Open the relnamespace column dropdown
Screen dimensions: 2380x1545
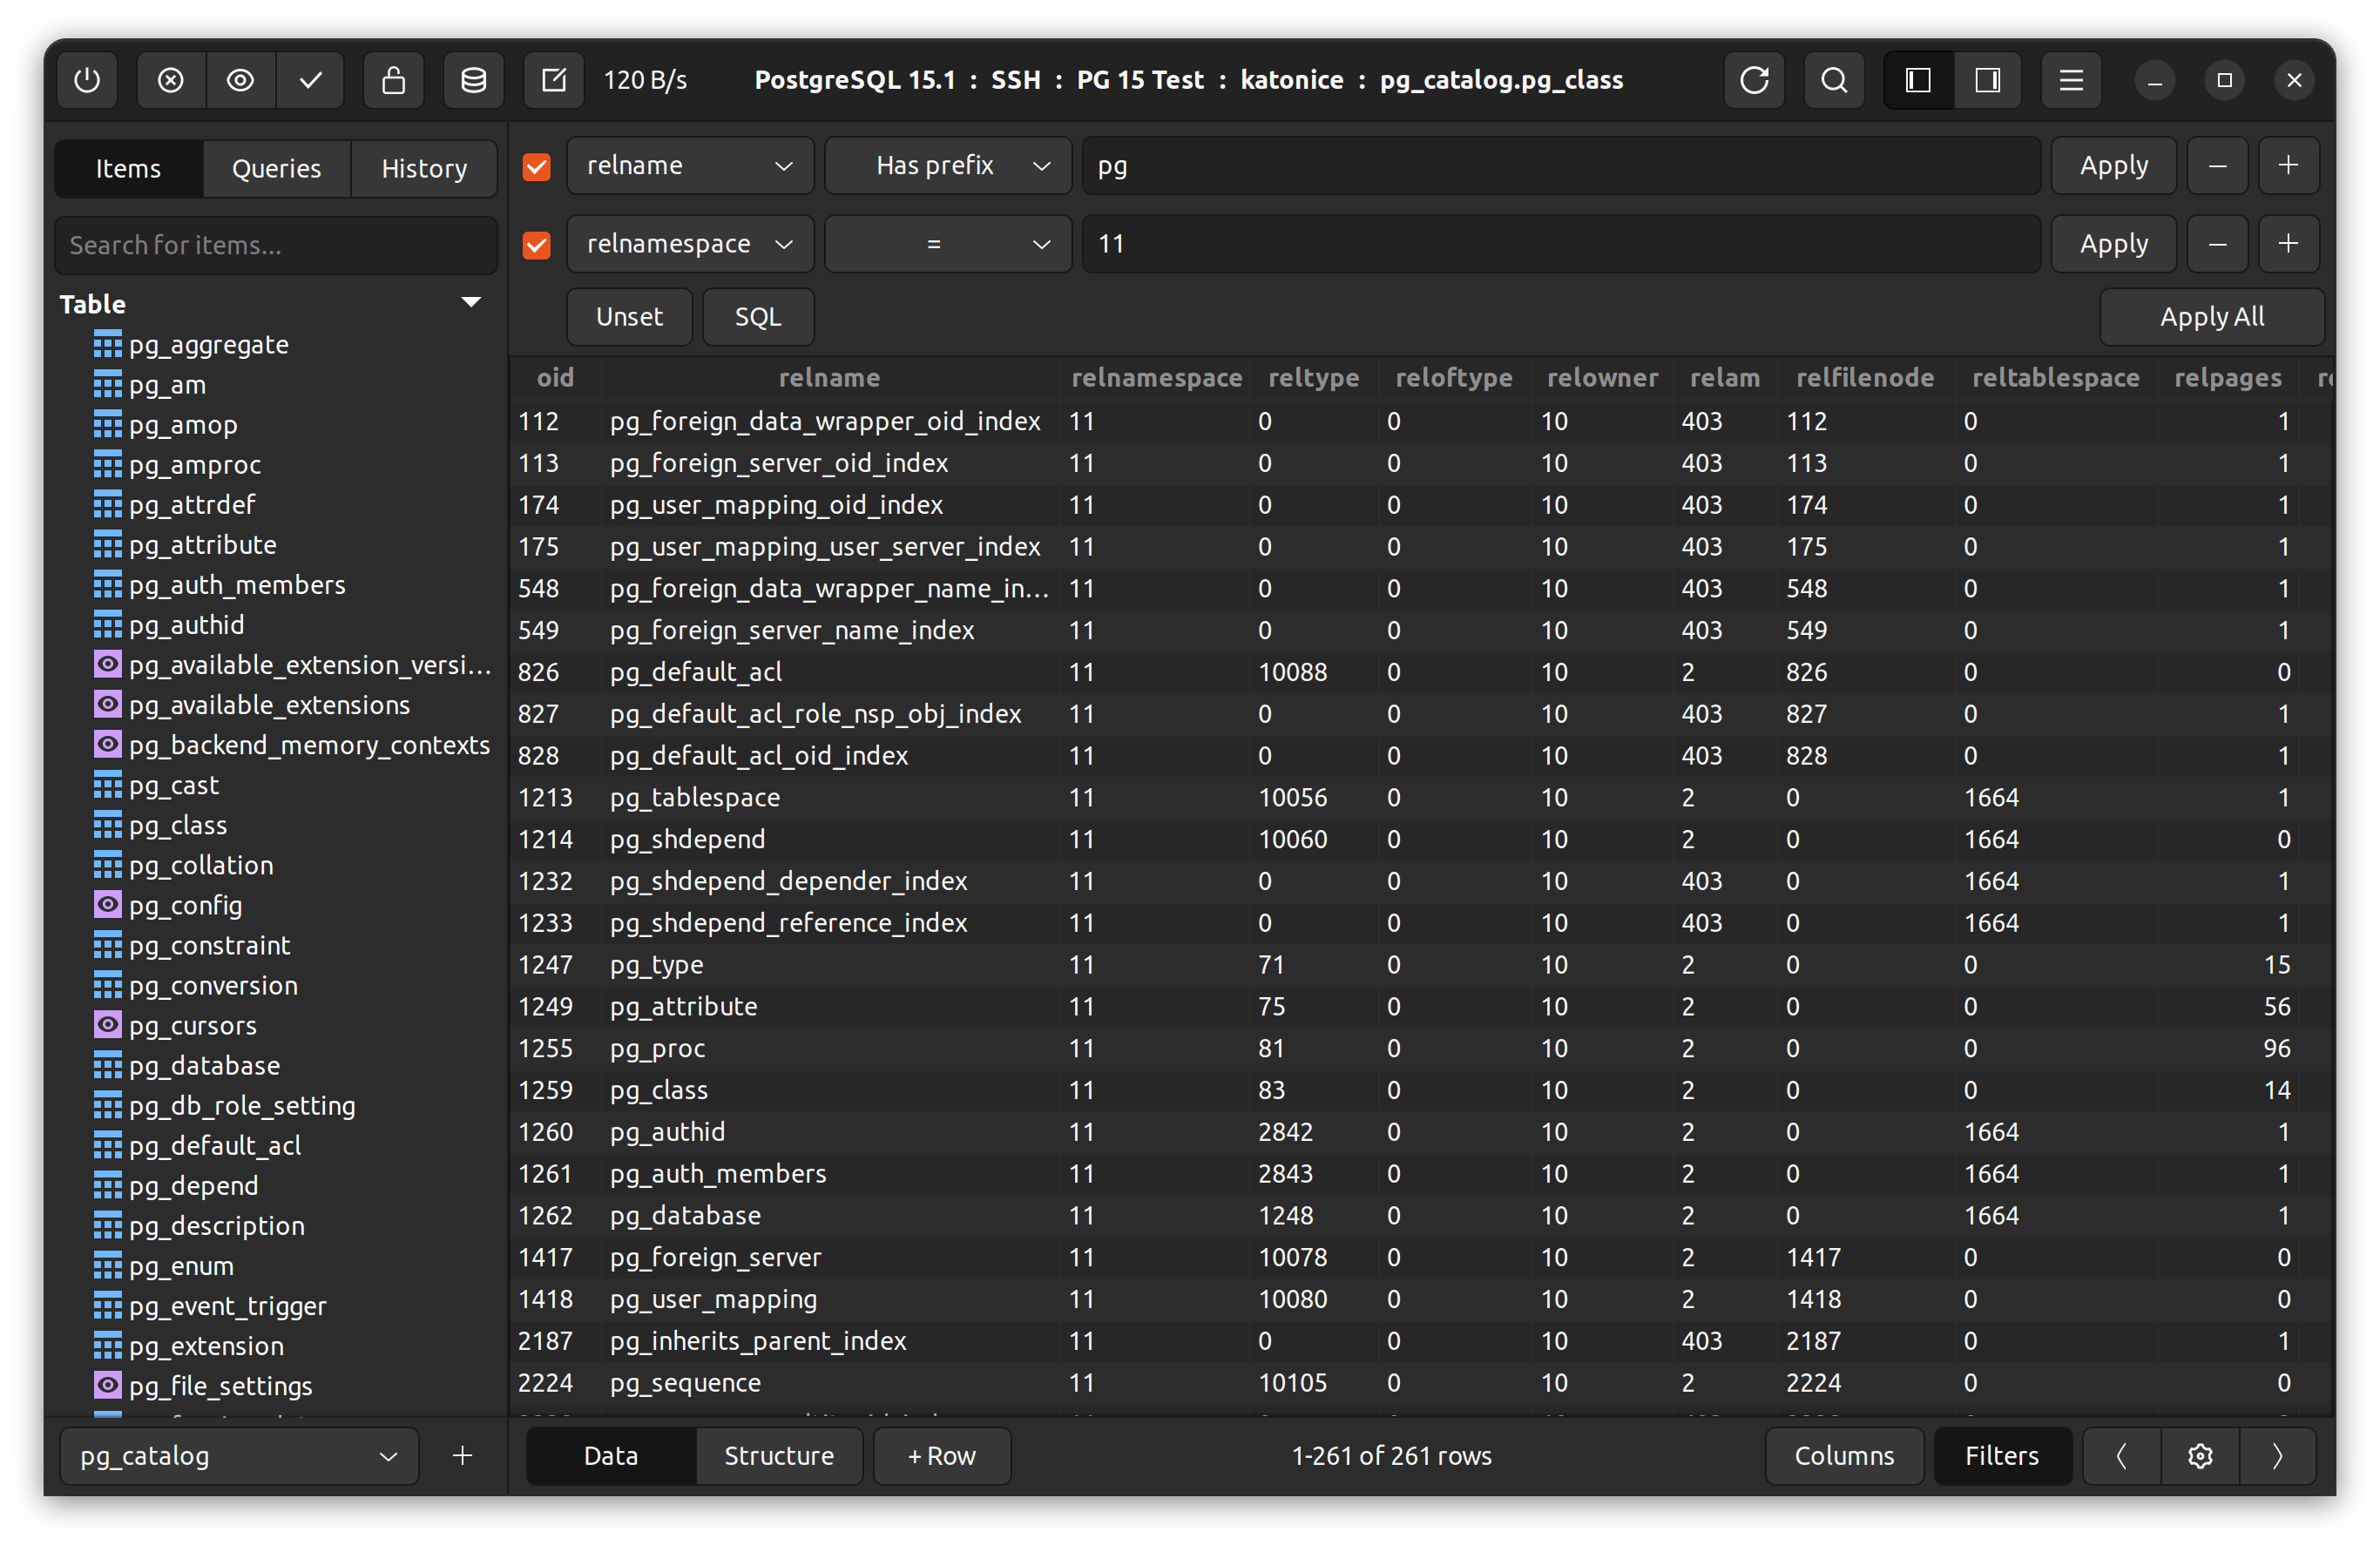click(x=690, y=244)
